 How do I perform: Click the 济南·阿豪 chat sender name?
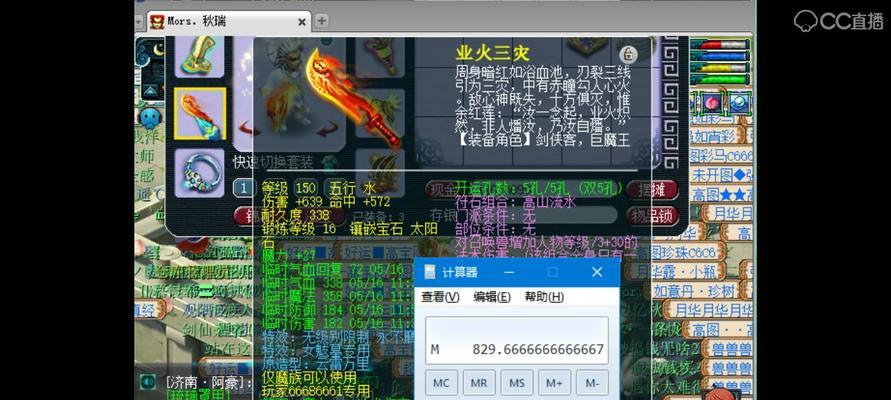[208, 382]
